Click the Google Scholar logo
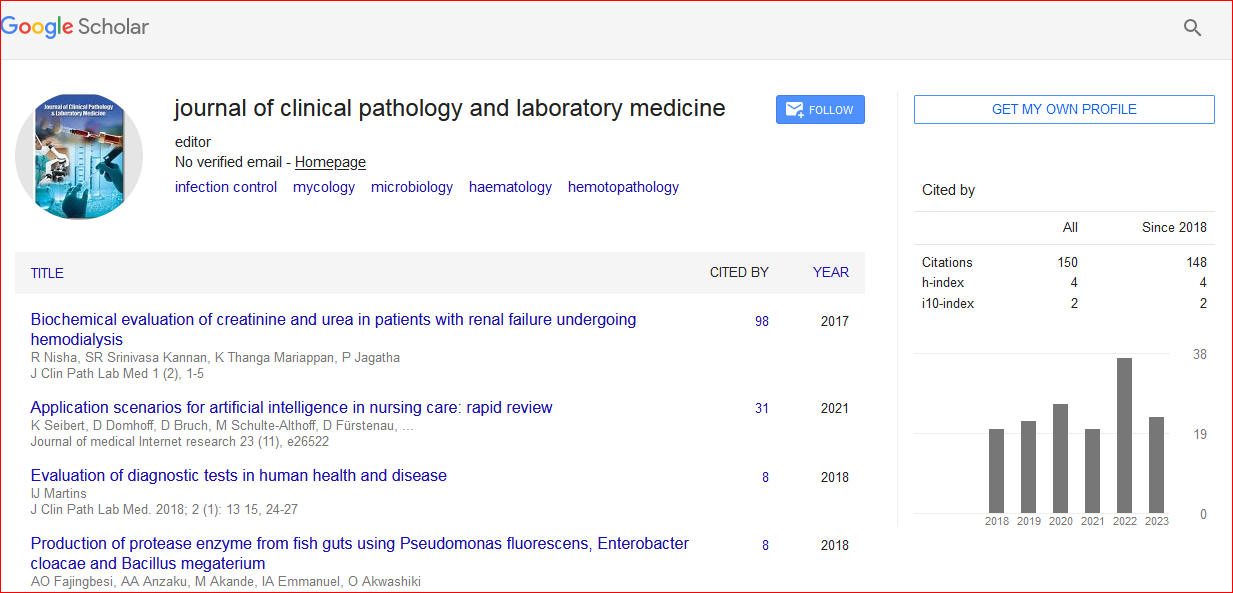The height and width of the screenshot is (593, 1233). point(75,27)
